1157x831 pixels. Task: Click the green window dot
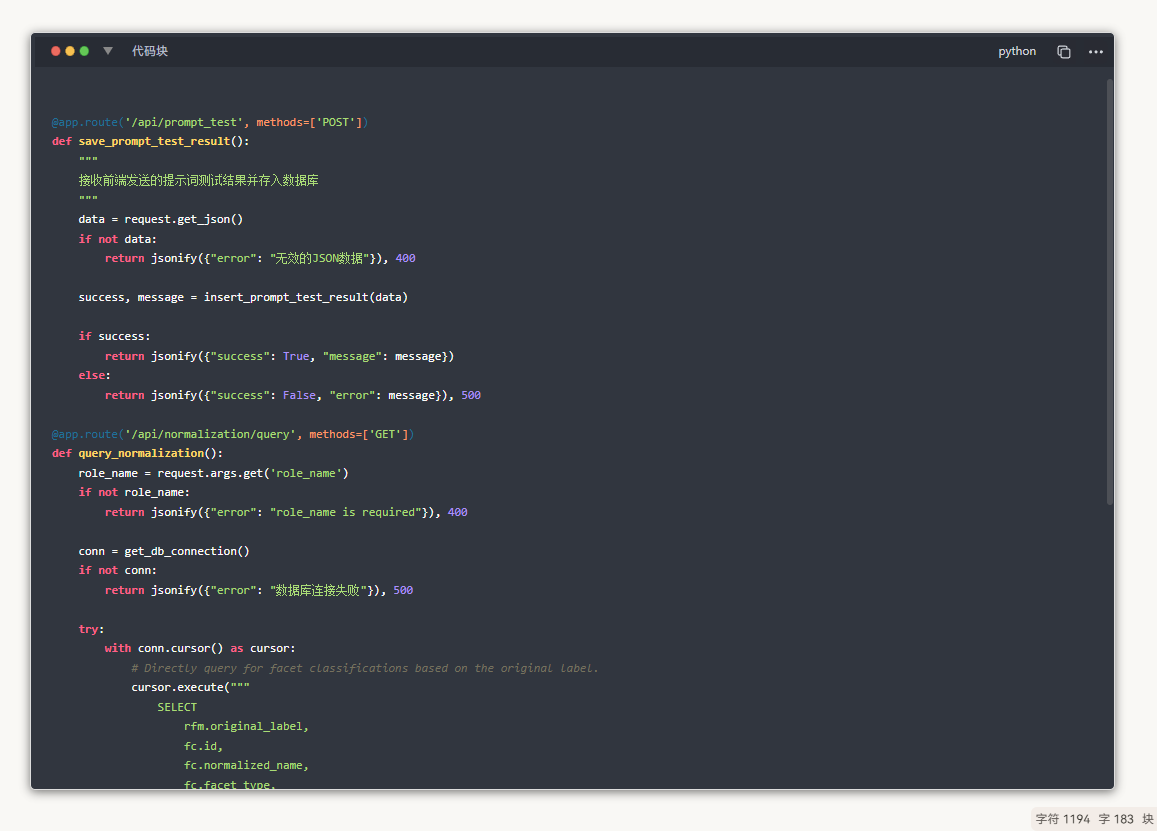click(x=84, y=51)
